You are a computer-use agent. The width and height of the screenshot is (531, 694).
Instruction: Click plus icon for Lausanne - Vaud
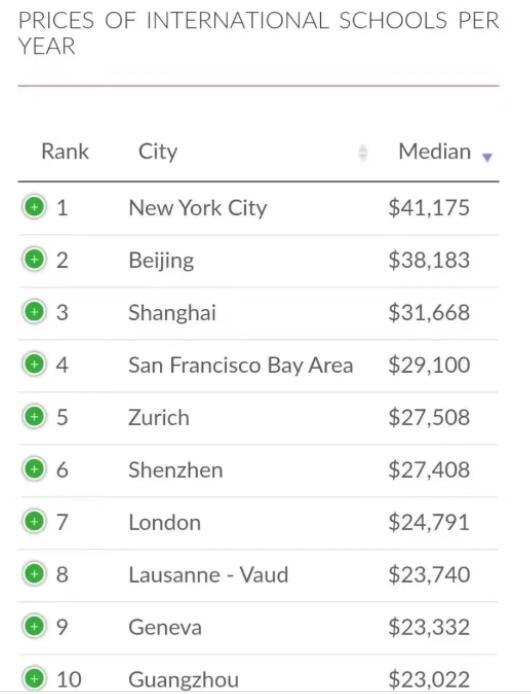(x=34, y=574)
